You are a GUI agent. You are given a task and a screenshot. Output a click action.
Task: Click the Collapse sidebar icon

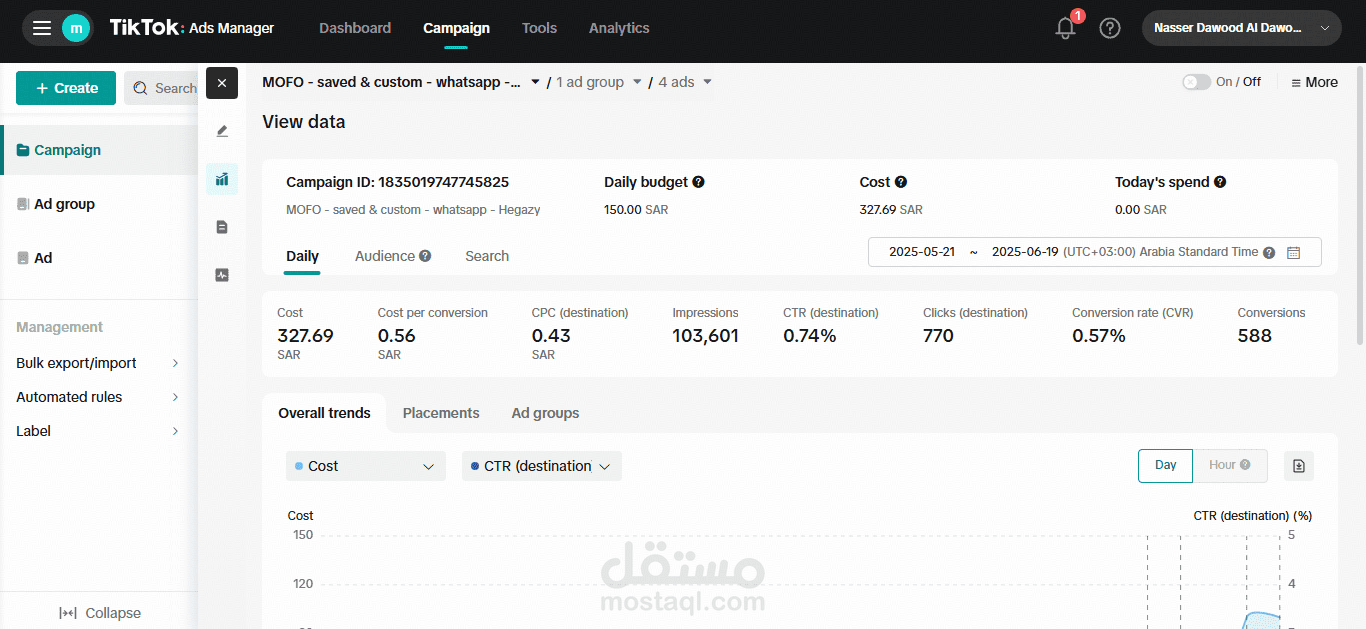pyautogui.click(x=68, y=613)
